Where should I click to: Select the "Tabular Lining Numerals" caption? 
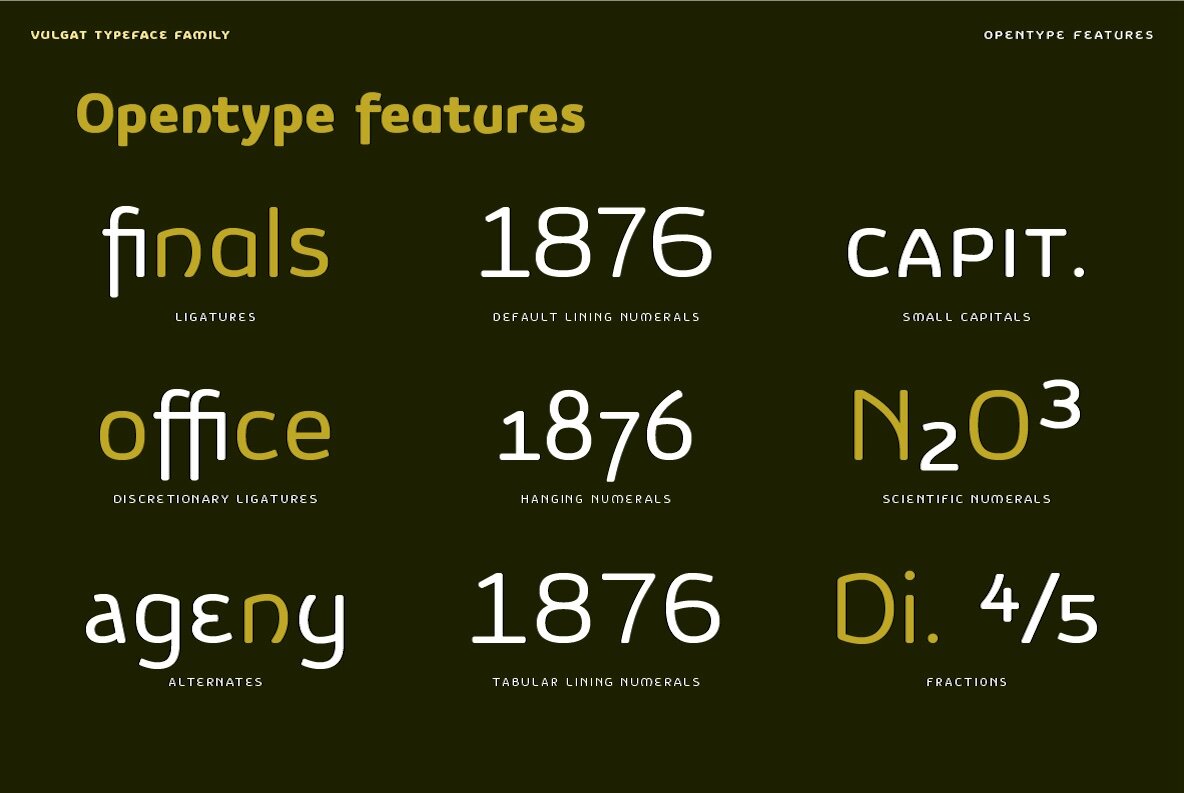click(x=596, y=682)
